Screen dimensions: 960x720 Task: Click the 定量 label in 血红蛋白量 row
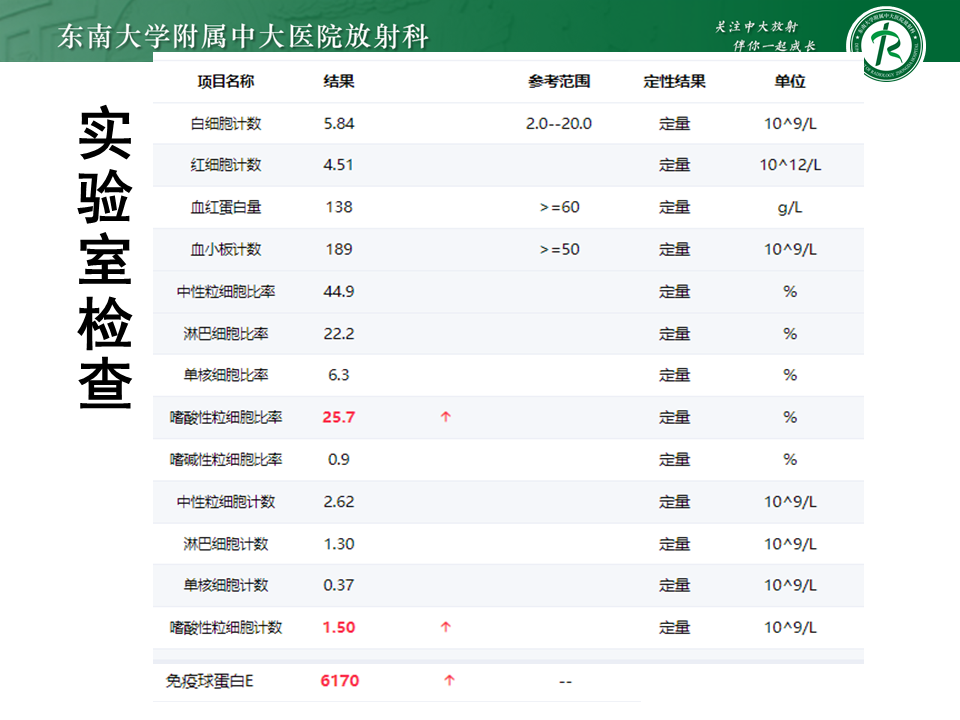(675, 208)
